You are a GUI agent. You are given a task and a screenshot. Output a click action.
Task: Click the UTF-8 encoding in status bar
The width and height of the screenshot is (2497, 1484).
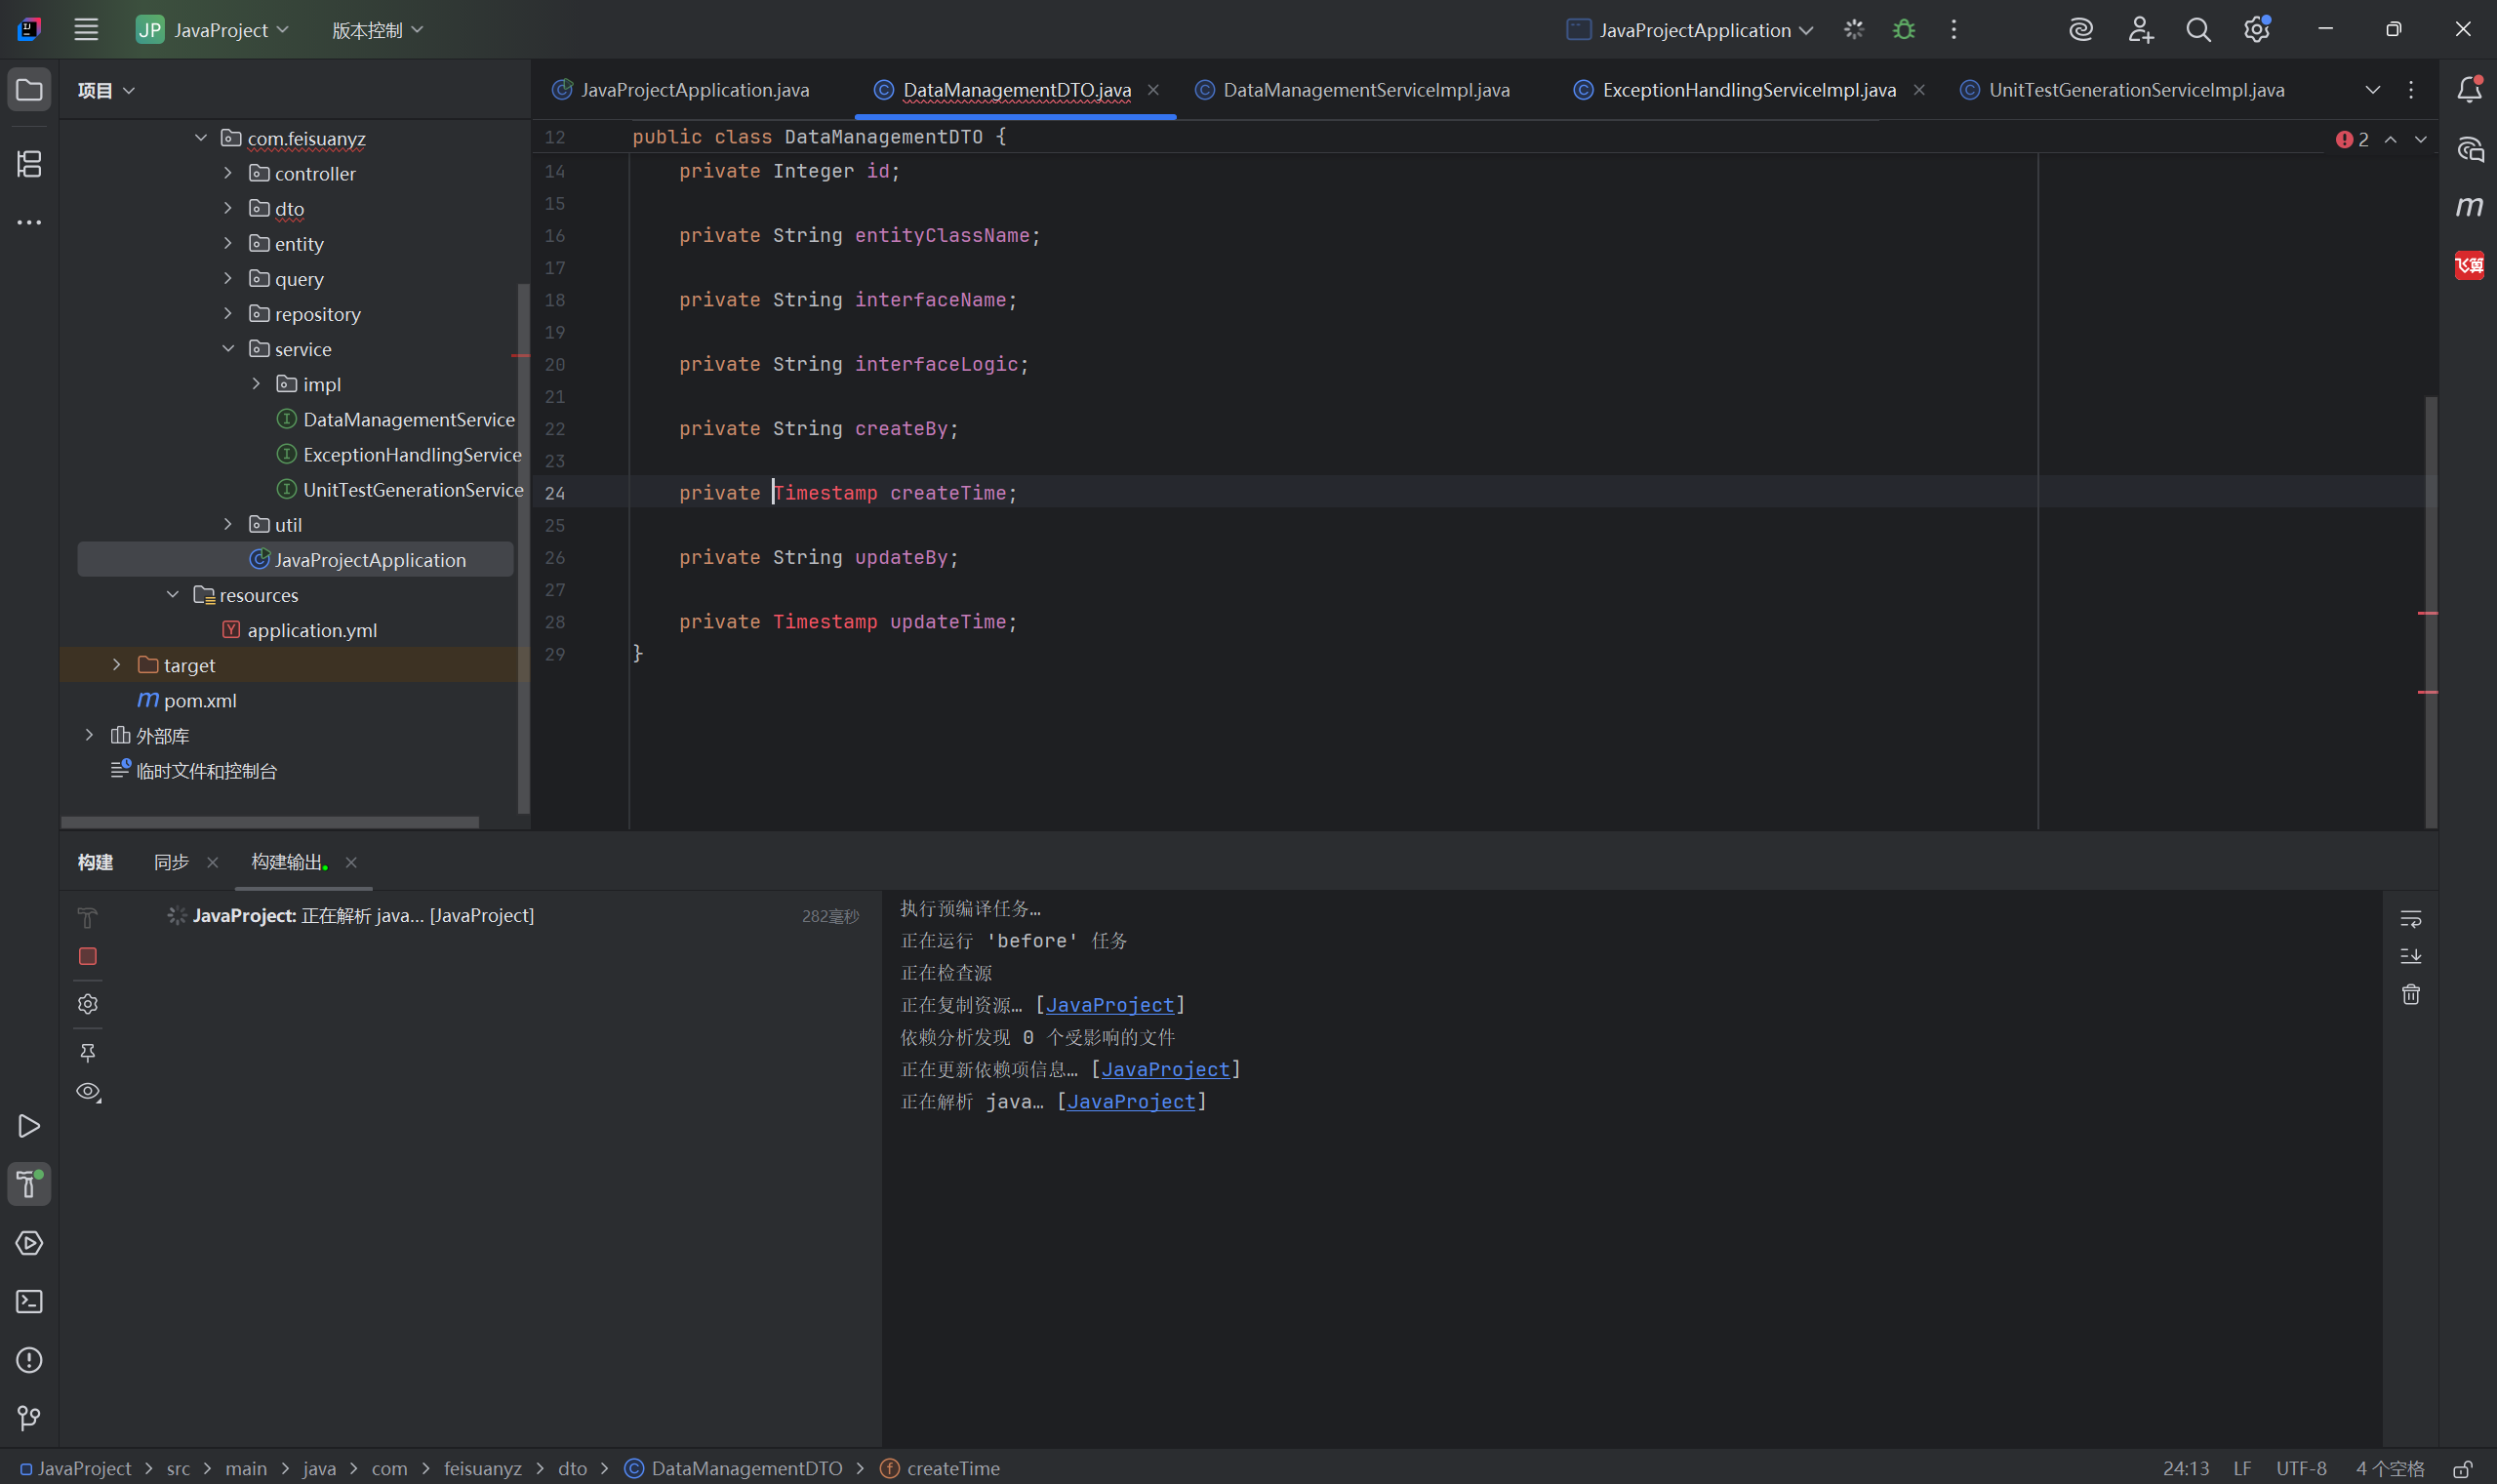tap(2301, 1468)
